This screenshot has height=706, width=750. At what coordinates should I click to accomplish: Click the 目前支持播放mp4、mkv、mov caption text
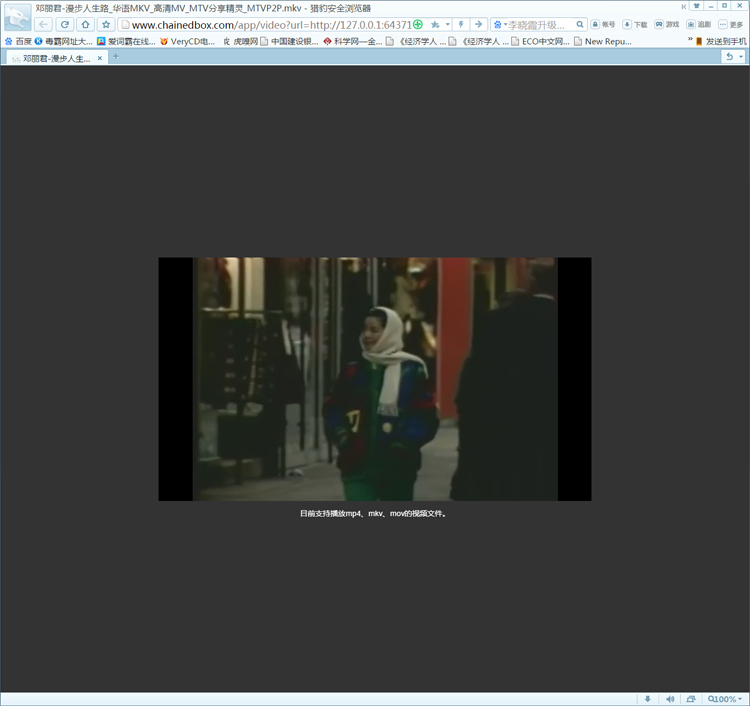pos(374,514)
